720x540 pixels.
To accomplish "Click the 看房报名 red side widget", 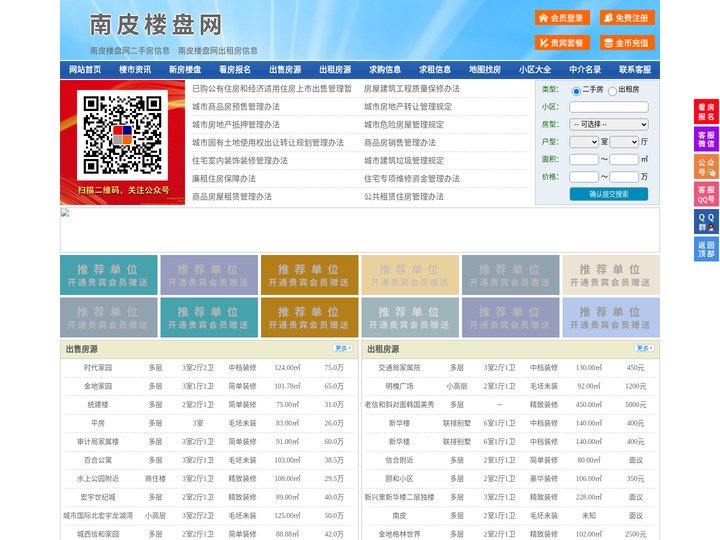I will (x=706, y=112).
